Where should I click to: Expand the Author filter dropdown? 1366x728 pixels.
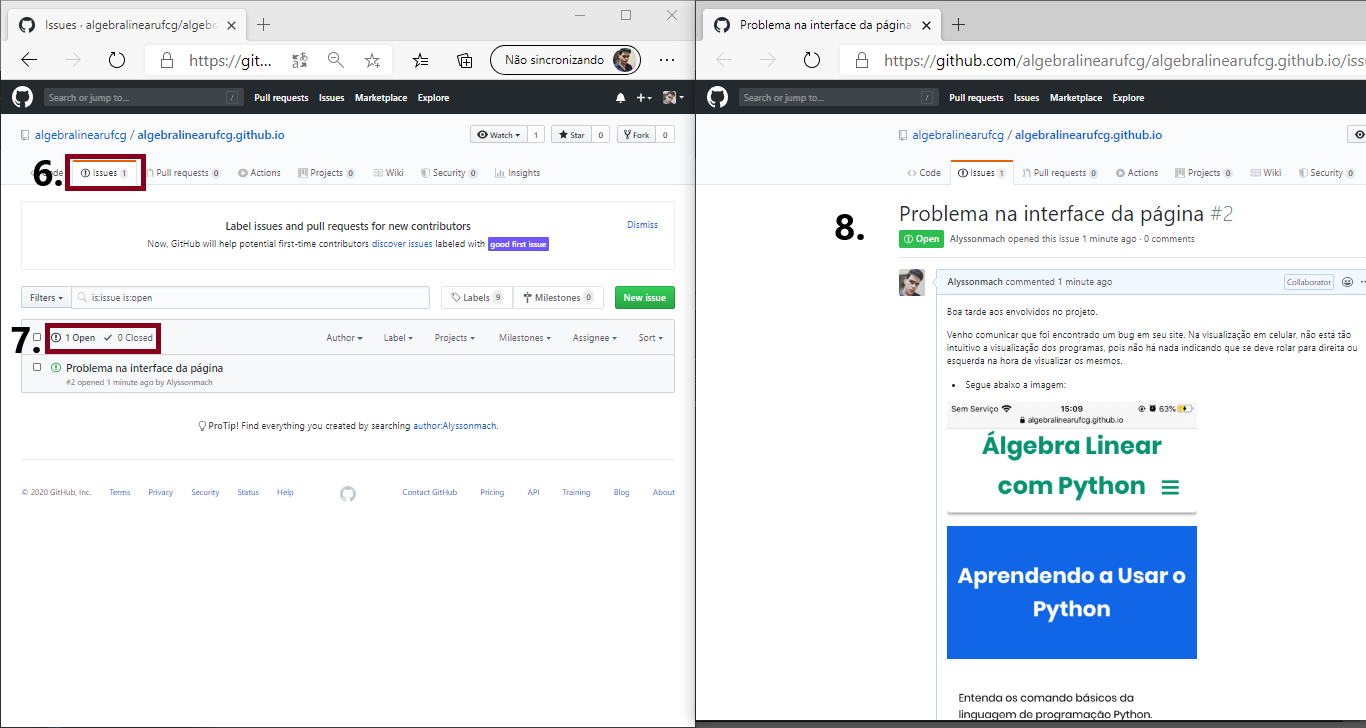344,338
